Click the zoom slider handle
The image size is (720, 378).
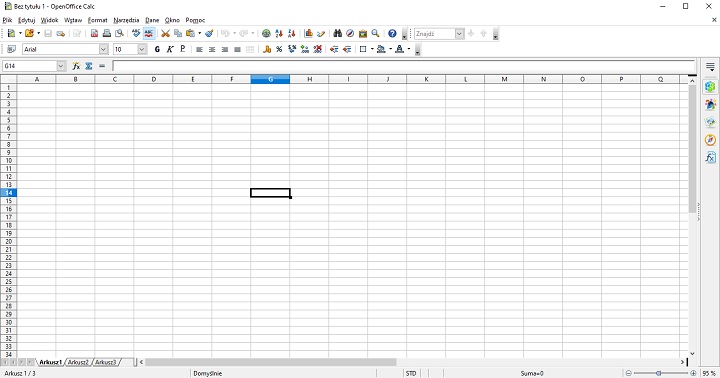click(x=658, y=373)
